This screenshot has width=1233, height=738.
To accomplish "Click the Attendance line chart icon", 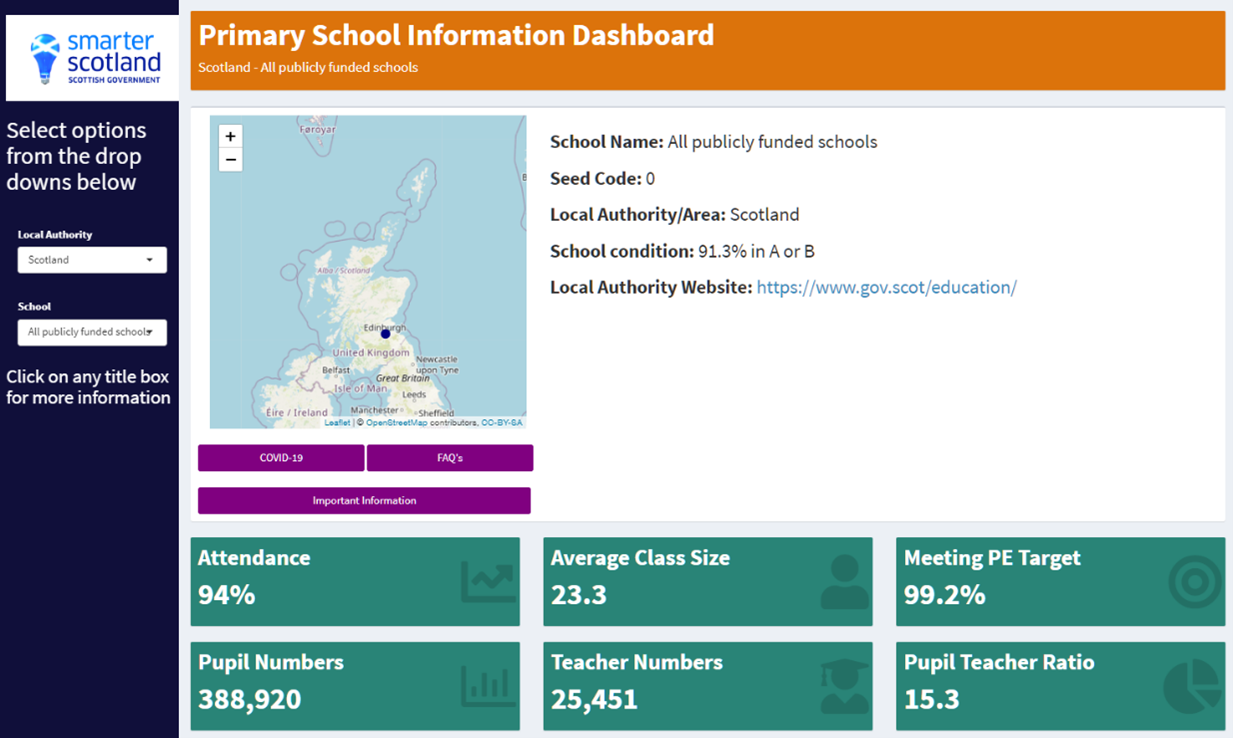I will click(x=487, y=582).
